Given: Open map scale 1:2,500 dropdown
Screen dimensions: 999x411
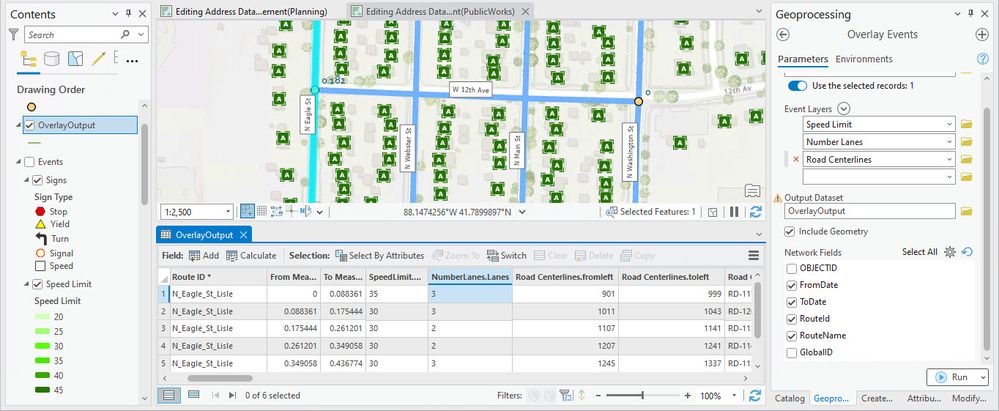Looking at the screenshot, I should pyautogui.click(x=228, y=212).
